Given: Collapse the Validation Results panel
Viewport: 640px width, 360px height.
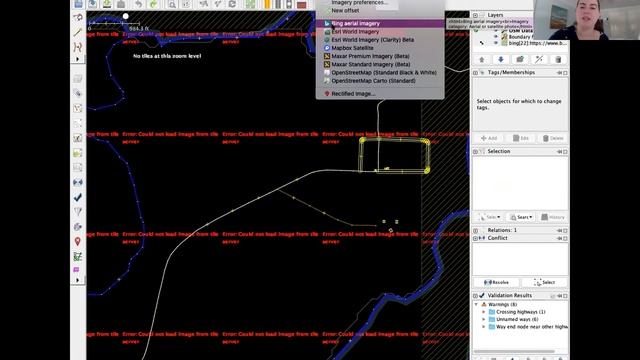Looking at the screenshot, I should click(476, 296).
